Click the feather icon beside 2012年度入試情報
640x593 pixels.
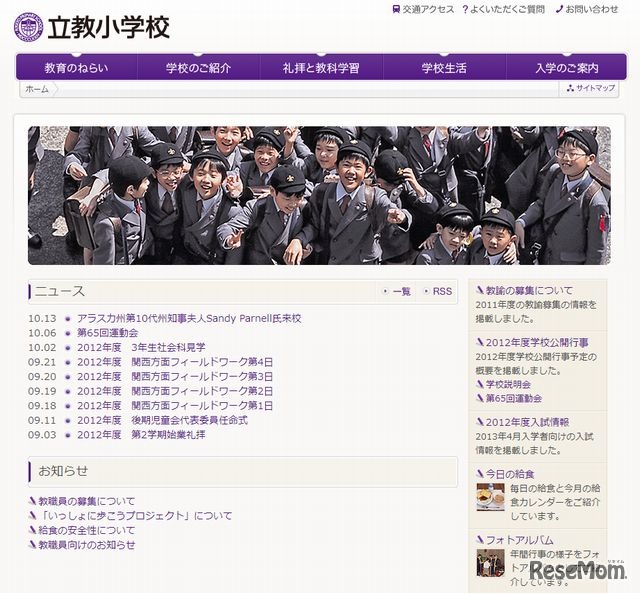480,422
